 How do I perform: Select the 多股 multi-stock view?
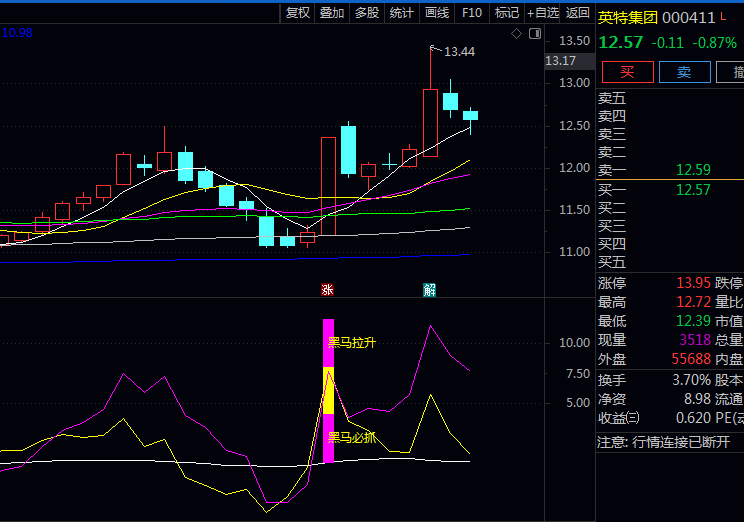tap(367, 13)
